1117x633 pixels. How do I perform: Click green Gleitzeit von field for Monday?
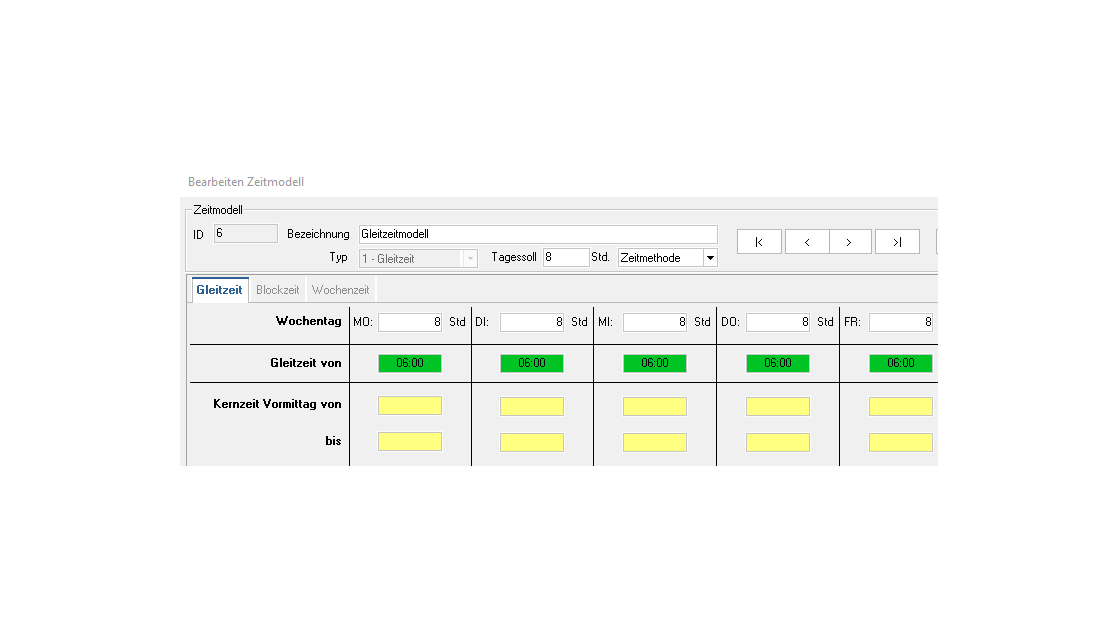coord(409,363)
